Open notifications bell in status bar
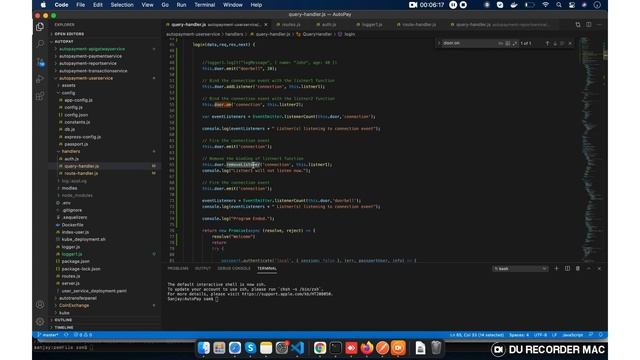The width and height of the screenshot is (640, 360). tap(601, 335)
